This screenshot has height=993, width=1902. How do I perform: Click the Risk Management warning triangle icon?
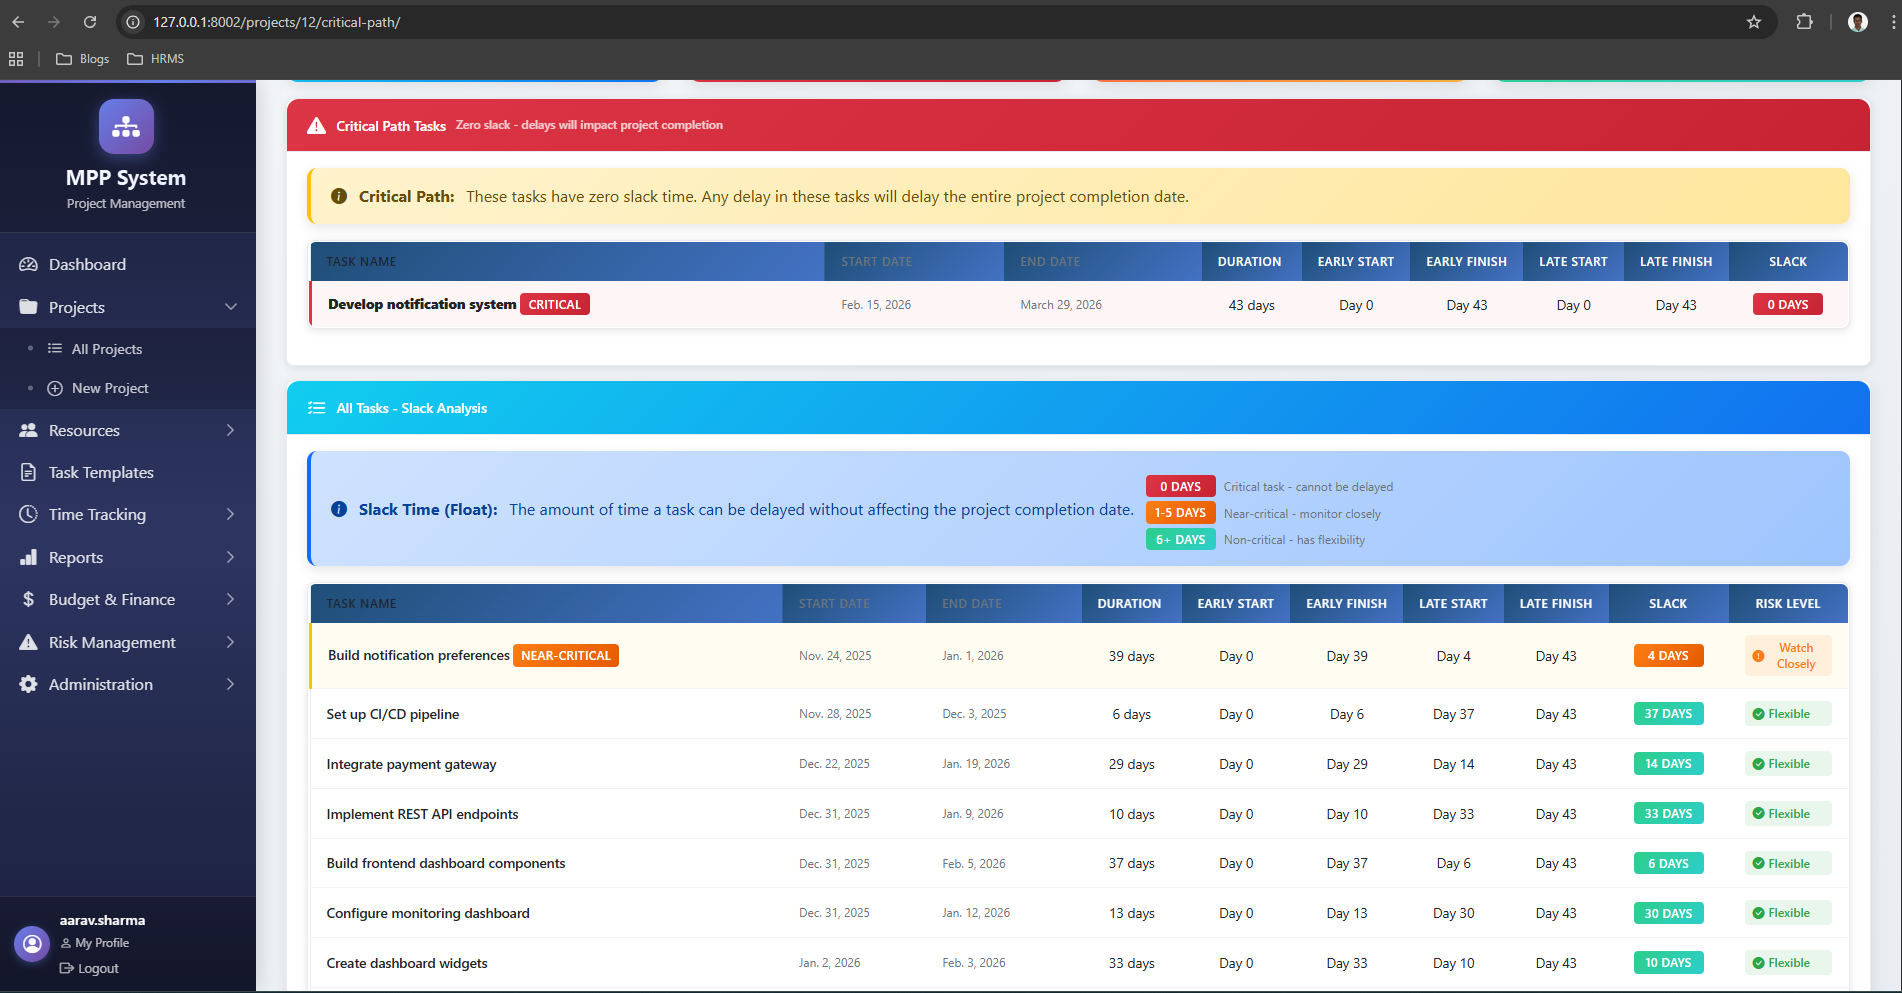[x=28, y=642]
